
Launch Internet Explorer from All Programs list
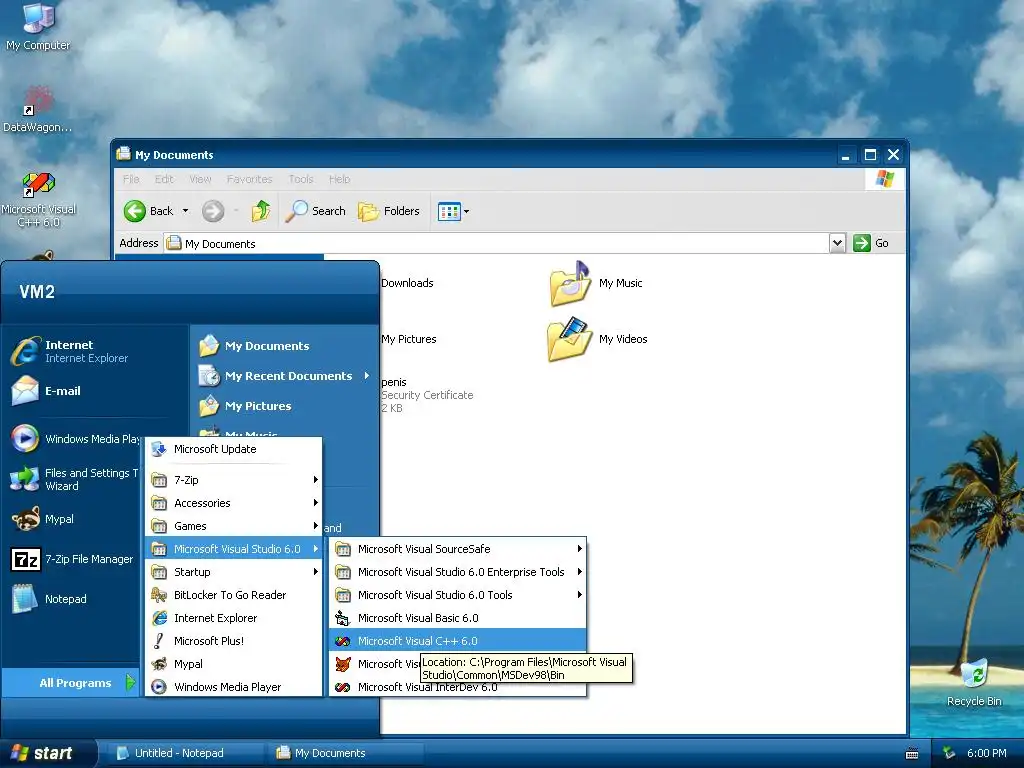(234, 618)
